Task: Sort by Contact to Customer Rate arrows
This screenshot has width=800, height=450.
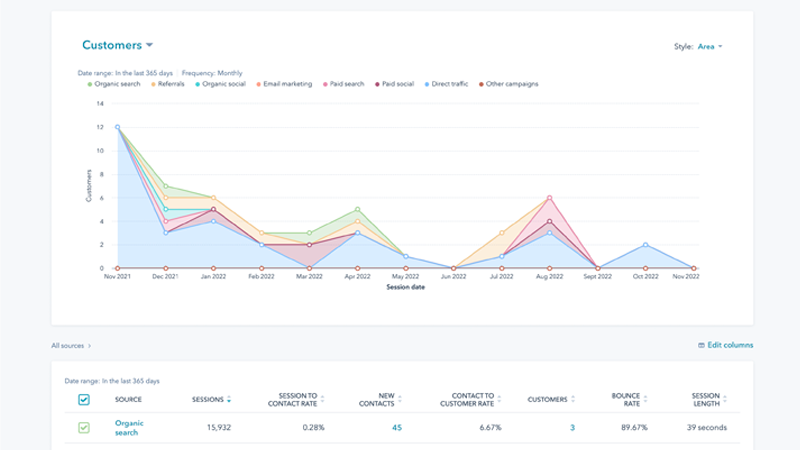Action: (499, 400)
